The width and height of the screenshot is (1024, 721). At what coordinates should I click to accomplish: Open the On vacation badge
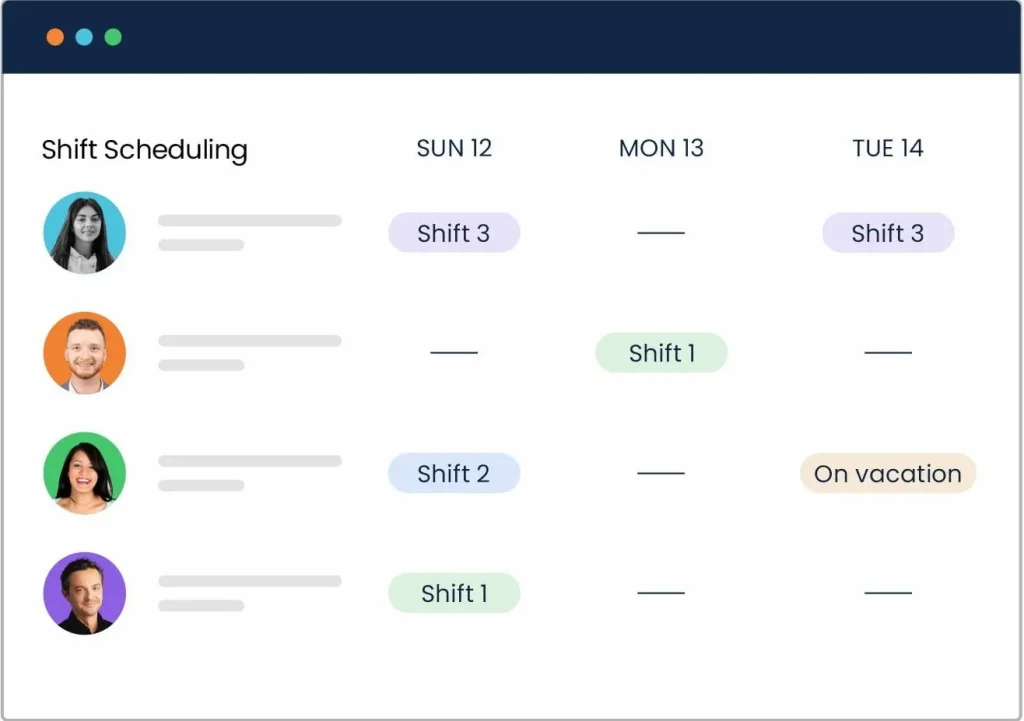click(888, 473)
